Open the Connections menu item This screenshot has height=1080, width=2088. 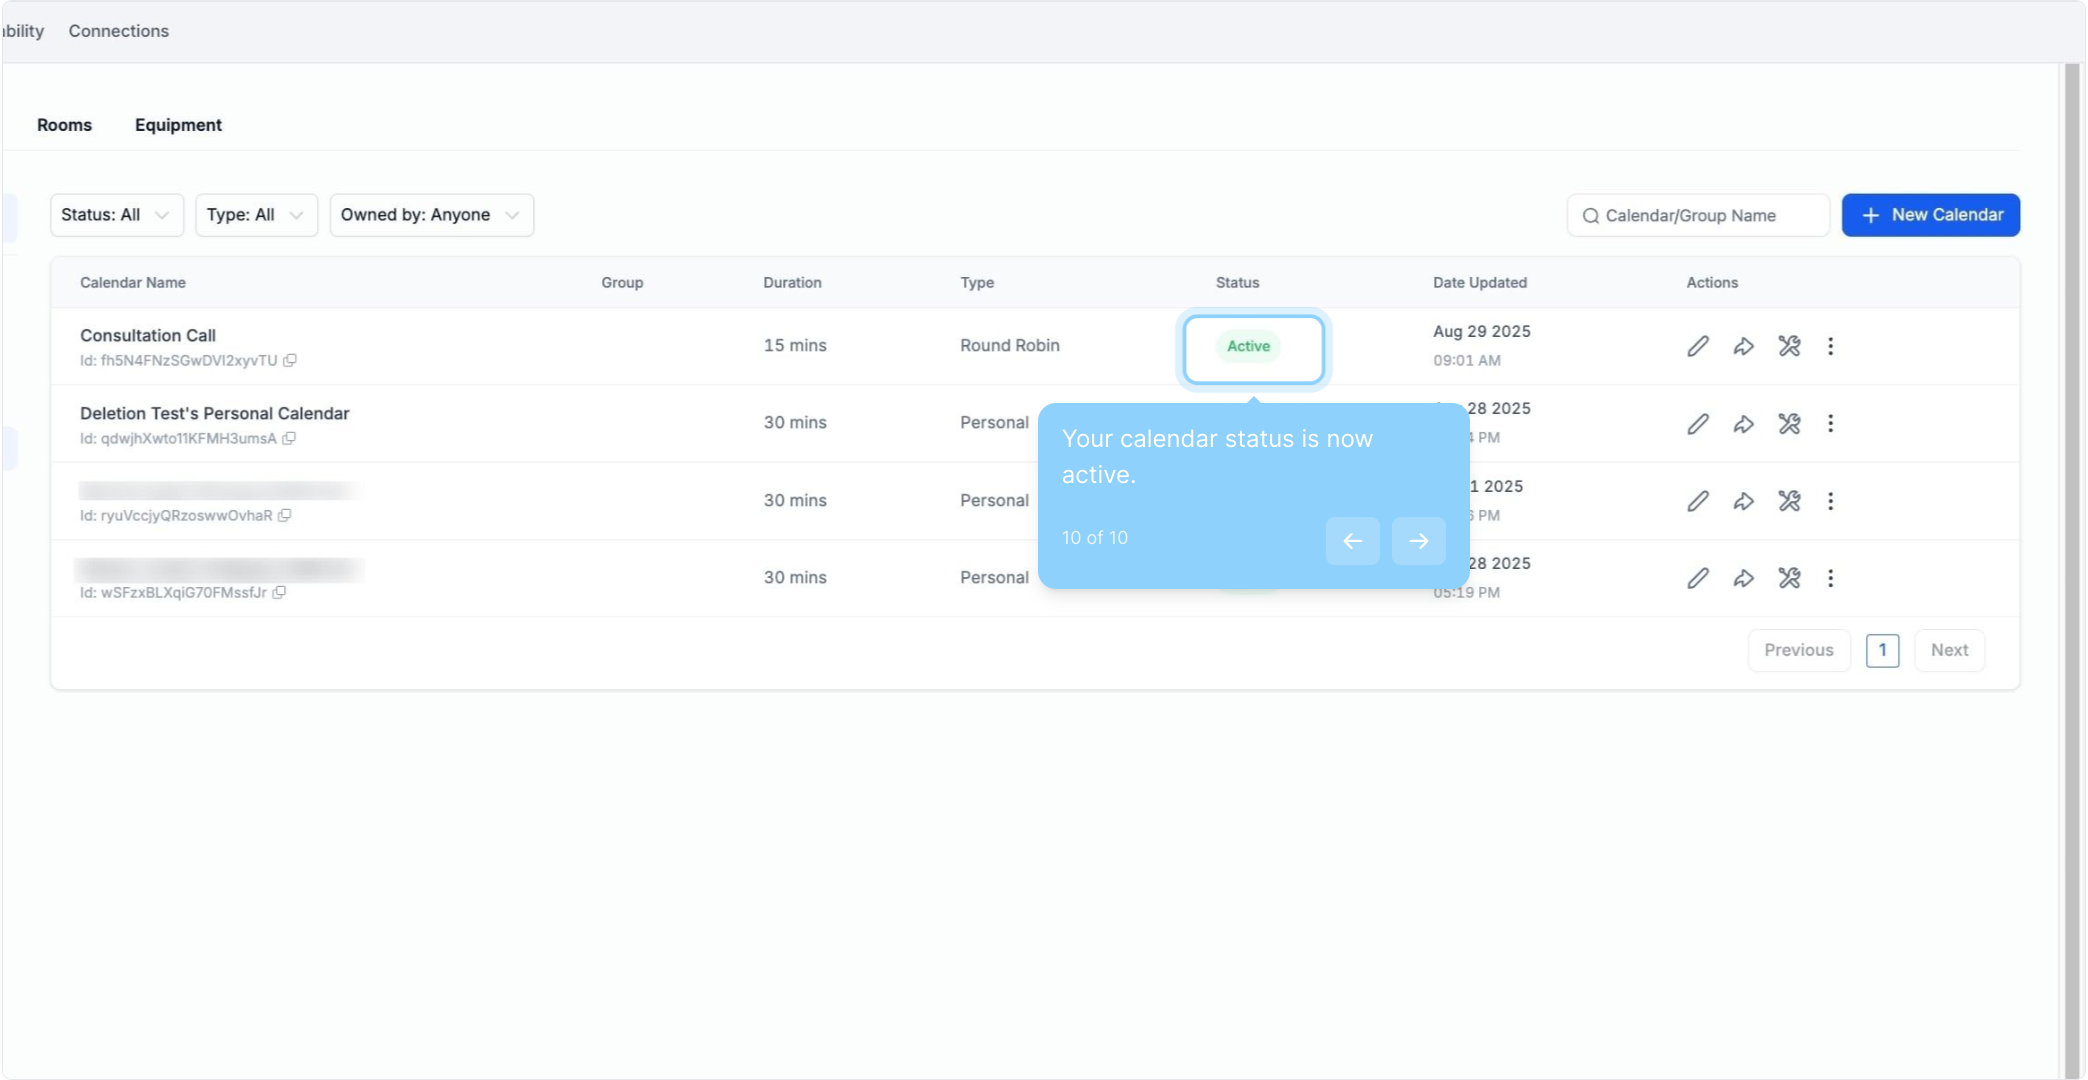click(x=118, y=31)
